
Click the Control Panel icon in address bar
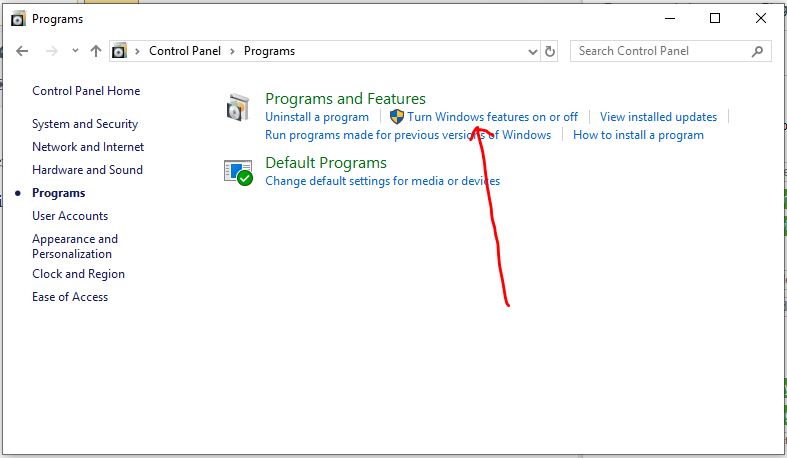(119, 51)
